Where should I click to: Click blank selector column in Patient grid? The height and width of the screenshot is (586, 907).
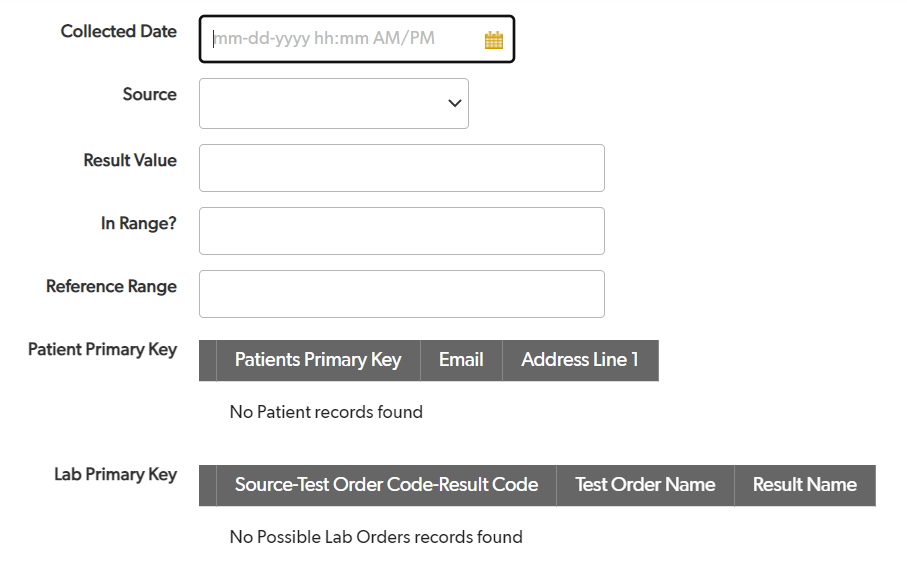point(208,360)
